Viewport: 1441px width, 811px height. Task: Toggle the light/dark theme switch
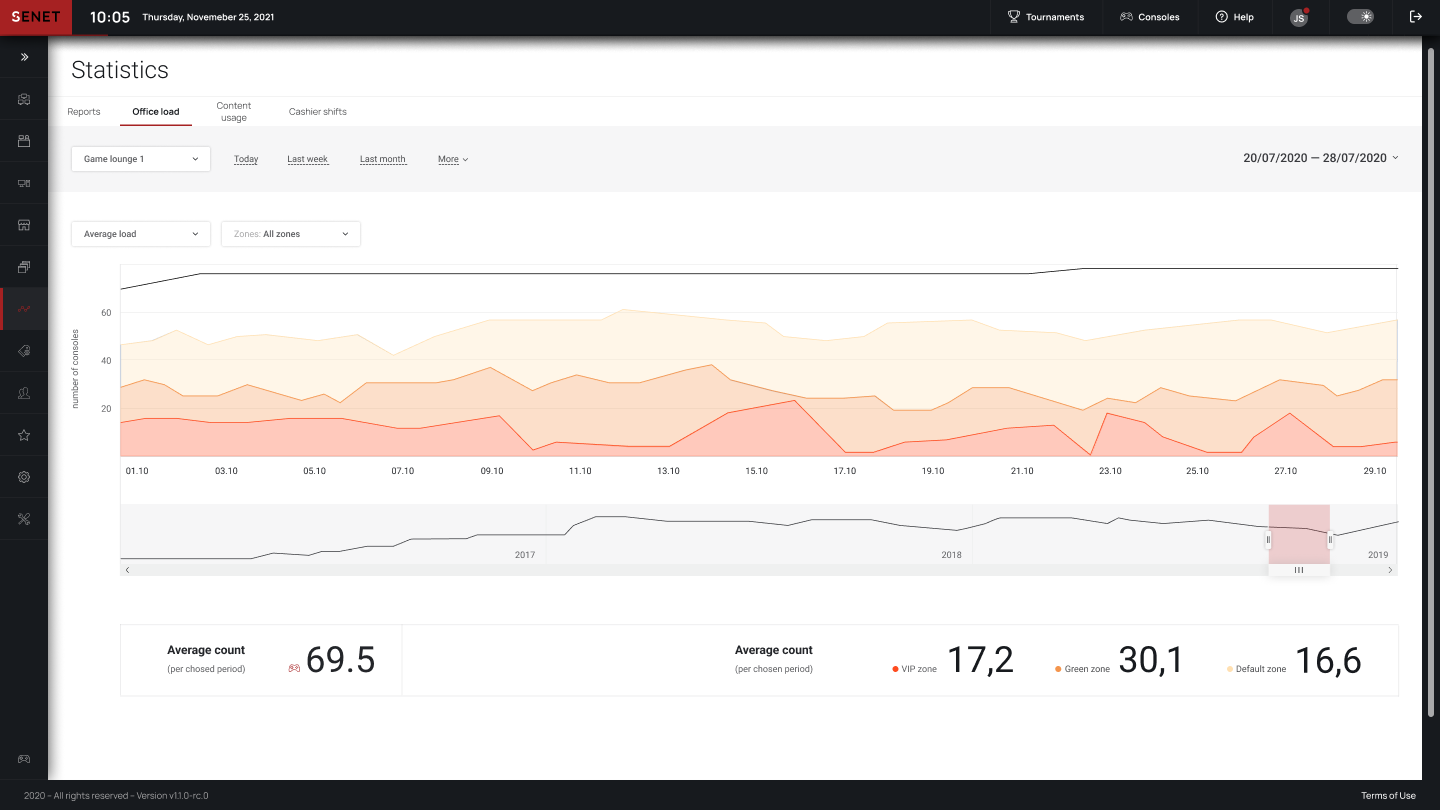[1360, 17]
